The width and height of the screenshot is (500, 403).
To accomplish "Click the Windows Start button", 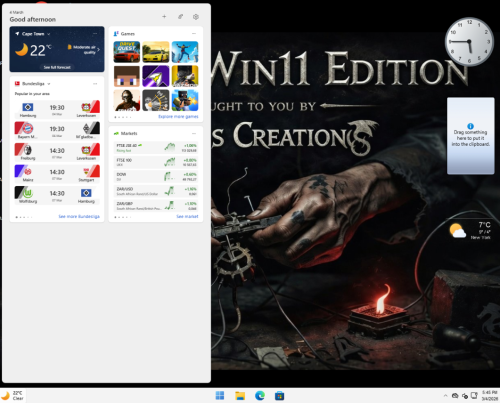I will 220,396.
